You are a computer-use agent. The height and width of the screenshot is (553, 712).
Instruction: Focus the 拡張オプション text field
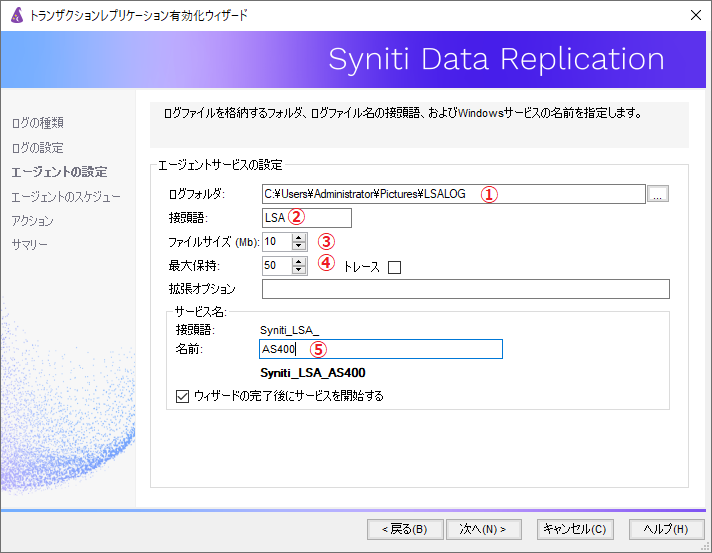pyautogui.click(x=465, y=290)
